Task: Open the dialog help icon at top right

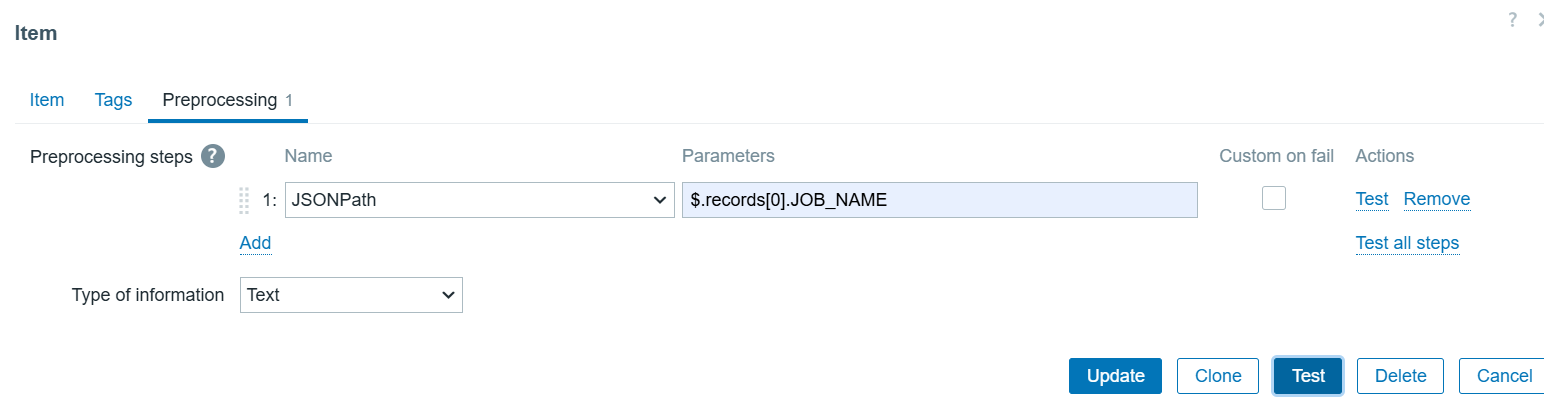Action: pos(1512,20)
